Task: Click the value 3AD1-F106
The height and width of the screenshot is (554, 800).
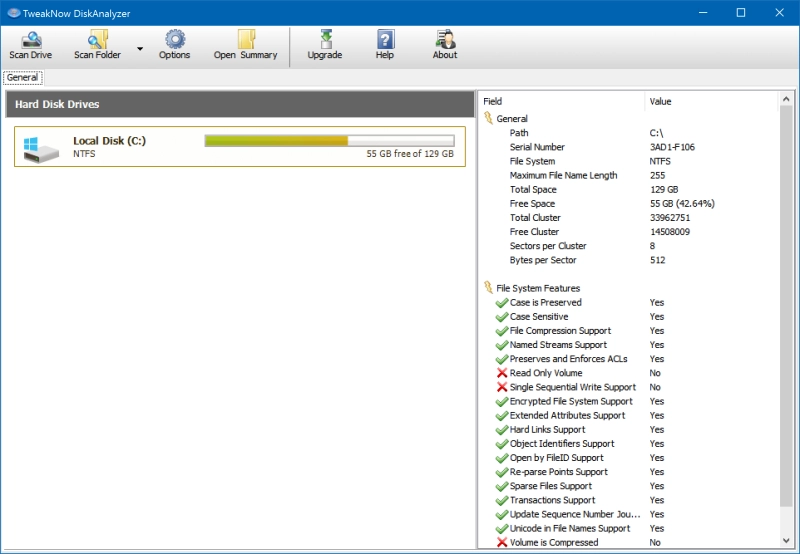Action: coord(672,147)
